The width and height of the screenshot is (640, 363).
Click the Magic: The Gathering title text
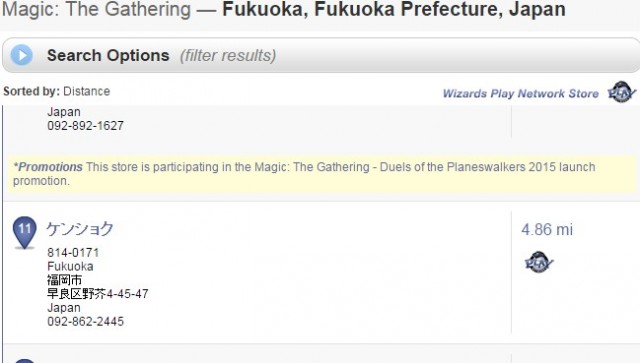96,9
